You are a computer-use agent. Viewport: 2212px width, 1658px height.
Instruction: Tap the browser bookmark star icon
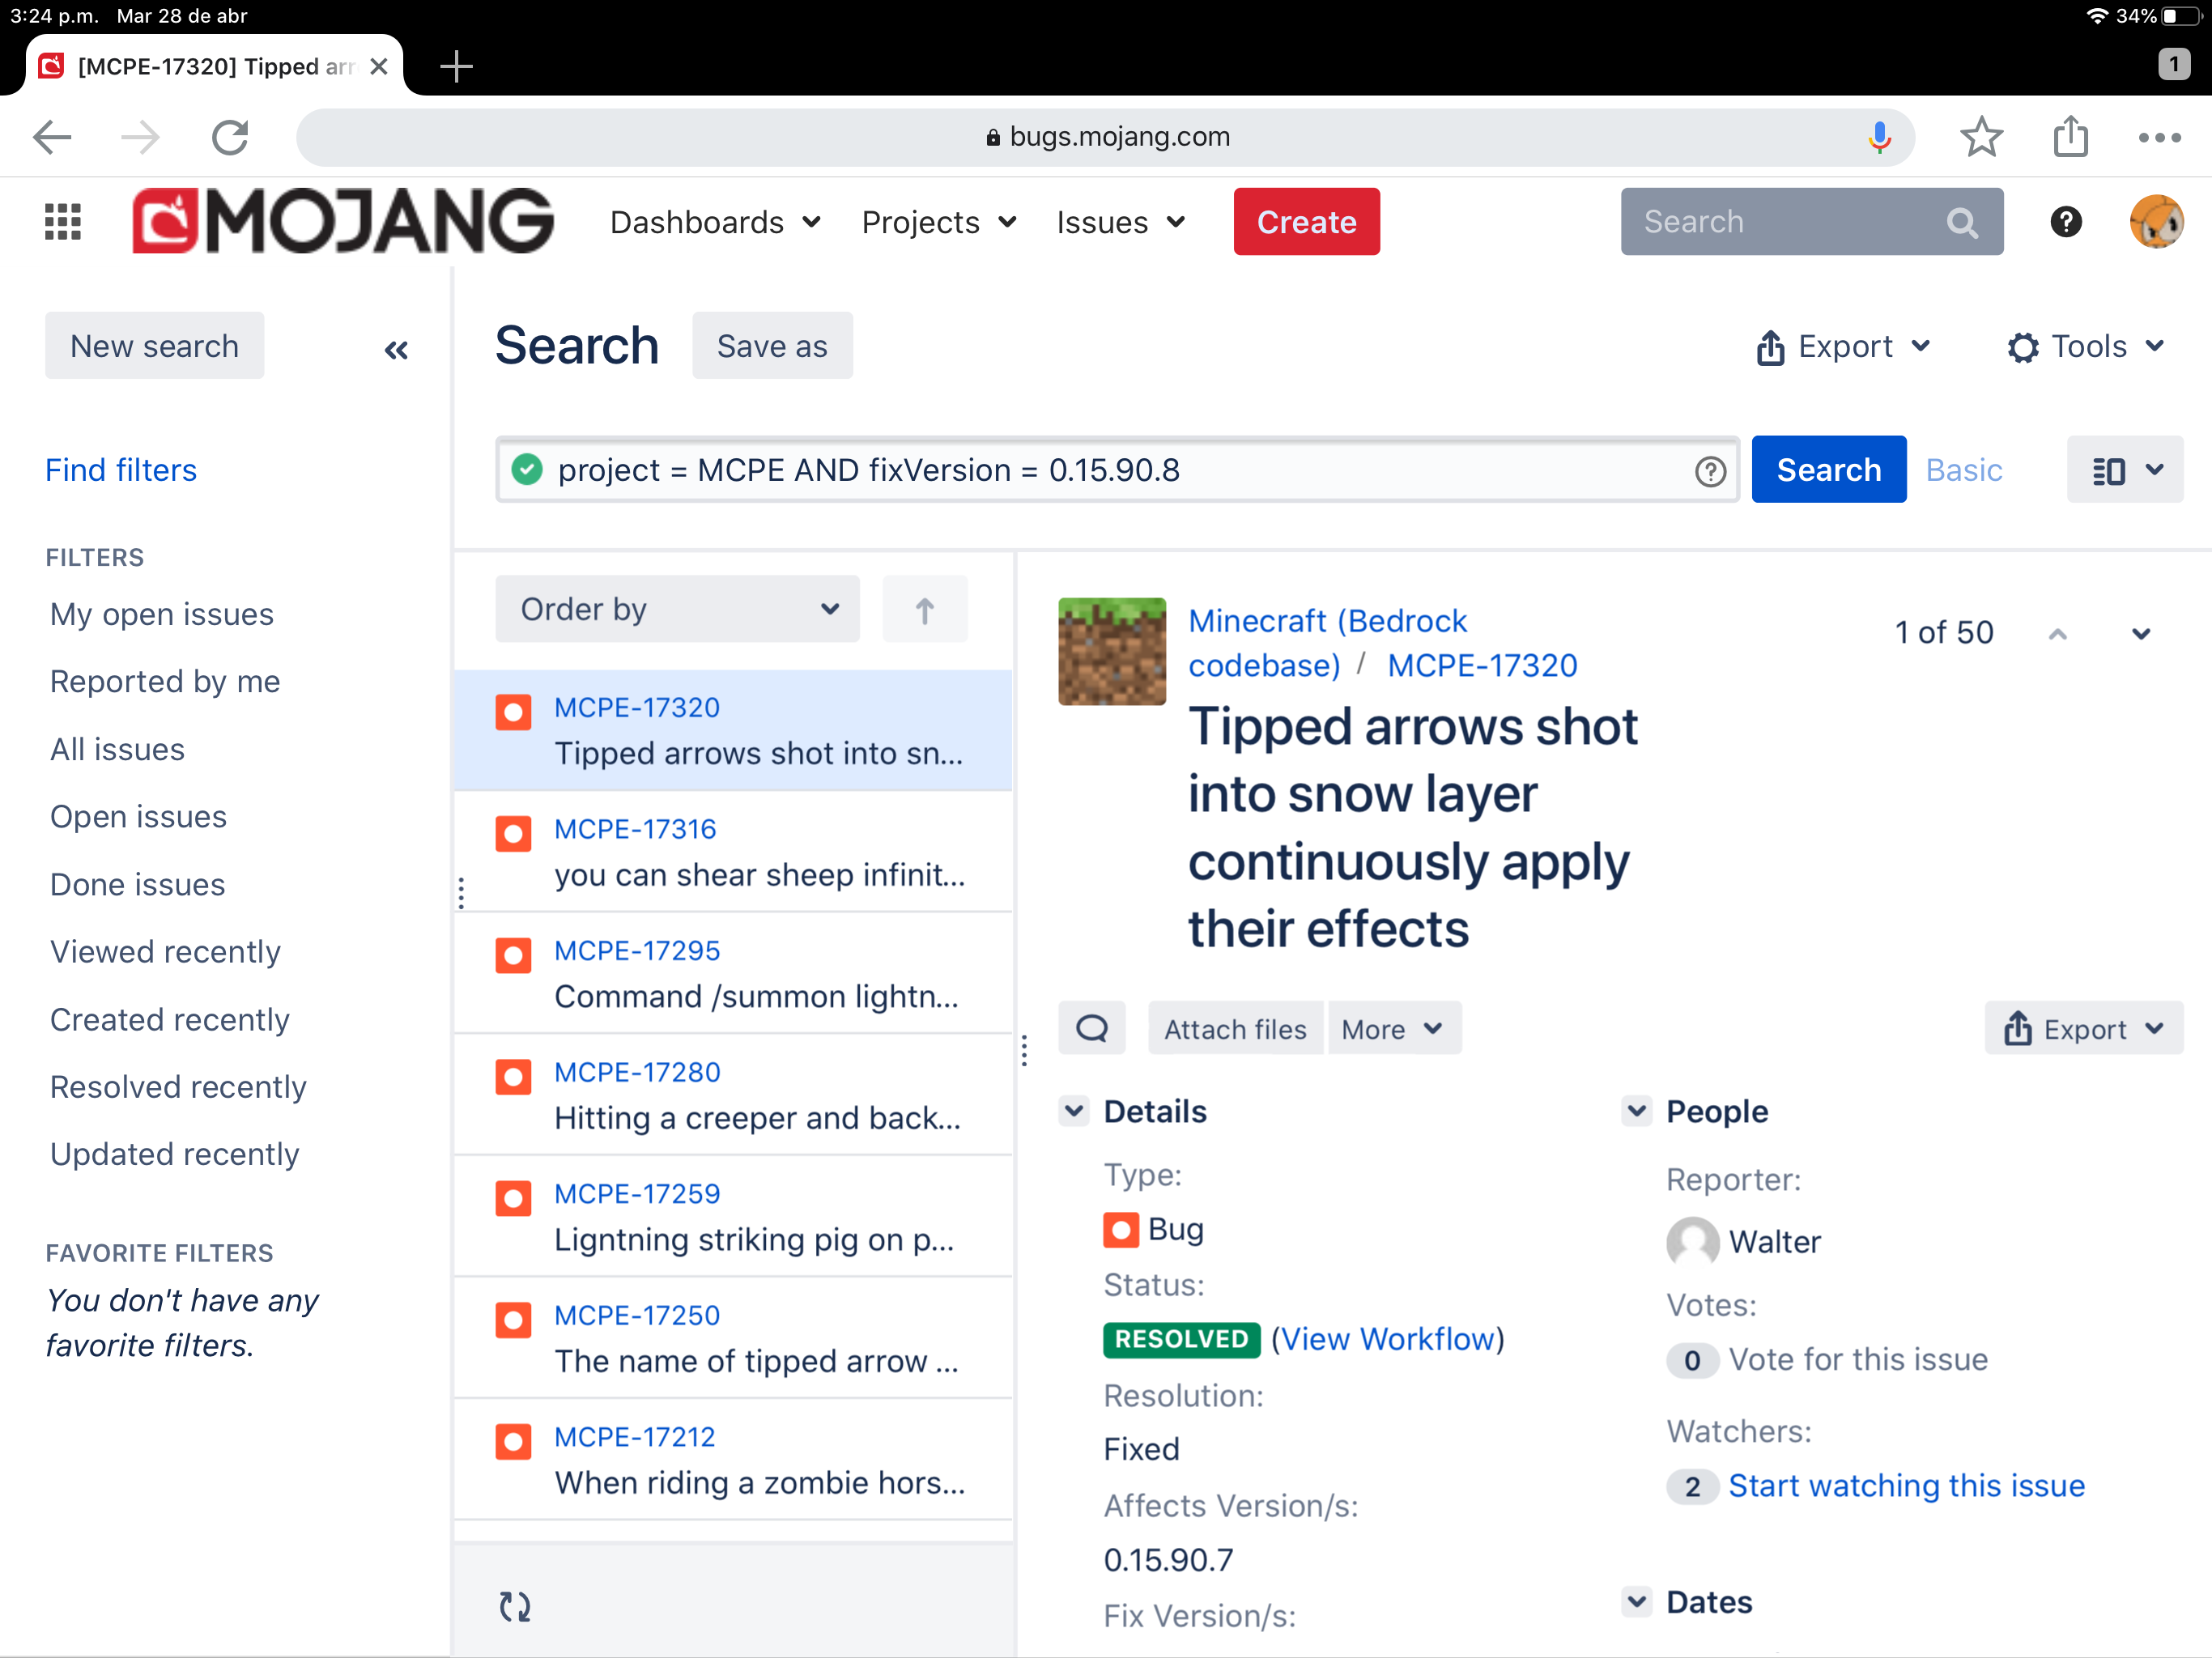tap(1980, 137)
